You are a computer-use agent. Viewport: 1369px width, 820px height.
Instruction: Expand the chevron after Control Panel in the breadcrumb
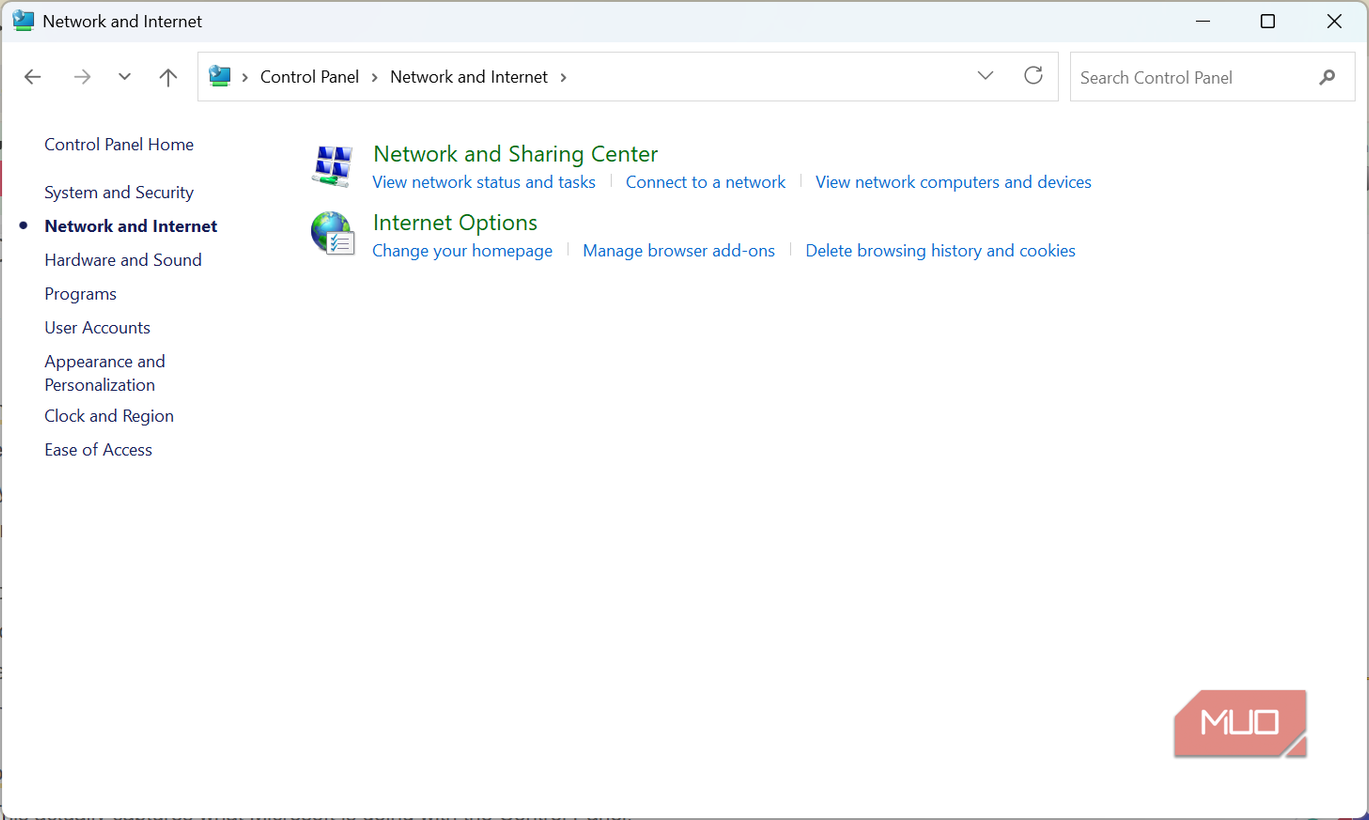point(375,77)
